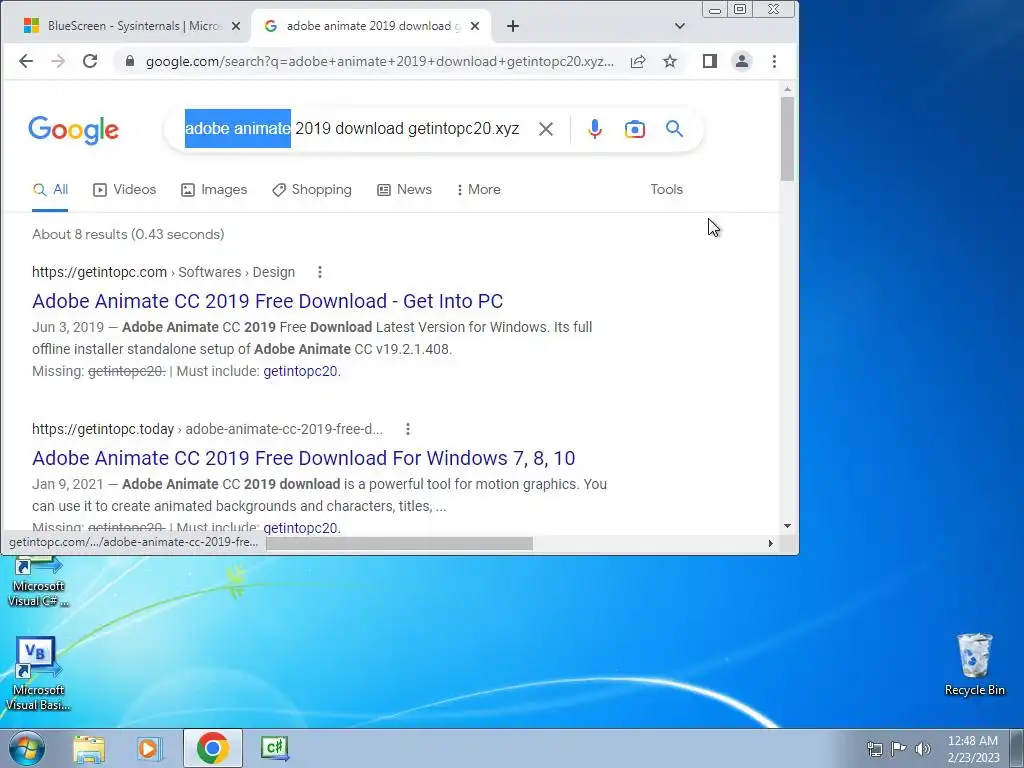Open Chrome's three-dot menu
This screenshot has height=768, width=1024.
click(775, 61)
